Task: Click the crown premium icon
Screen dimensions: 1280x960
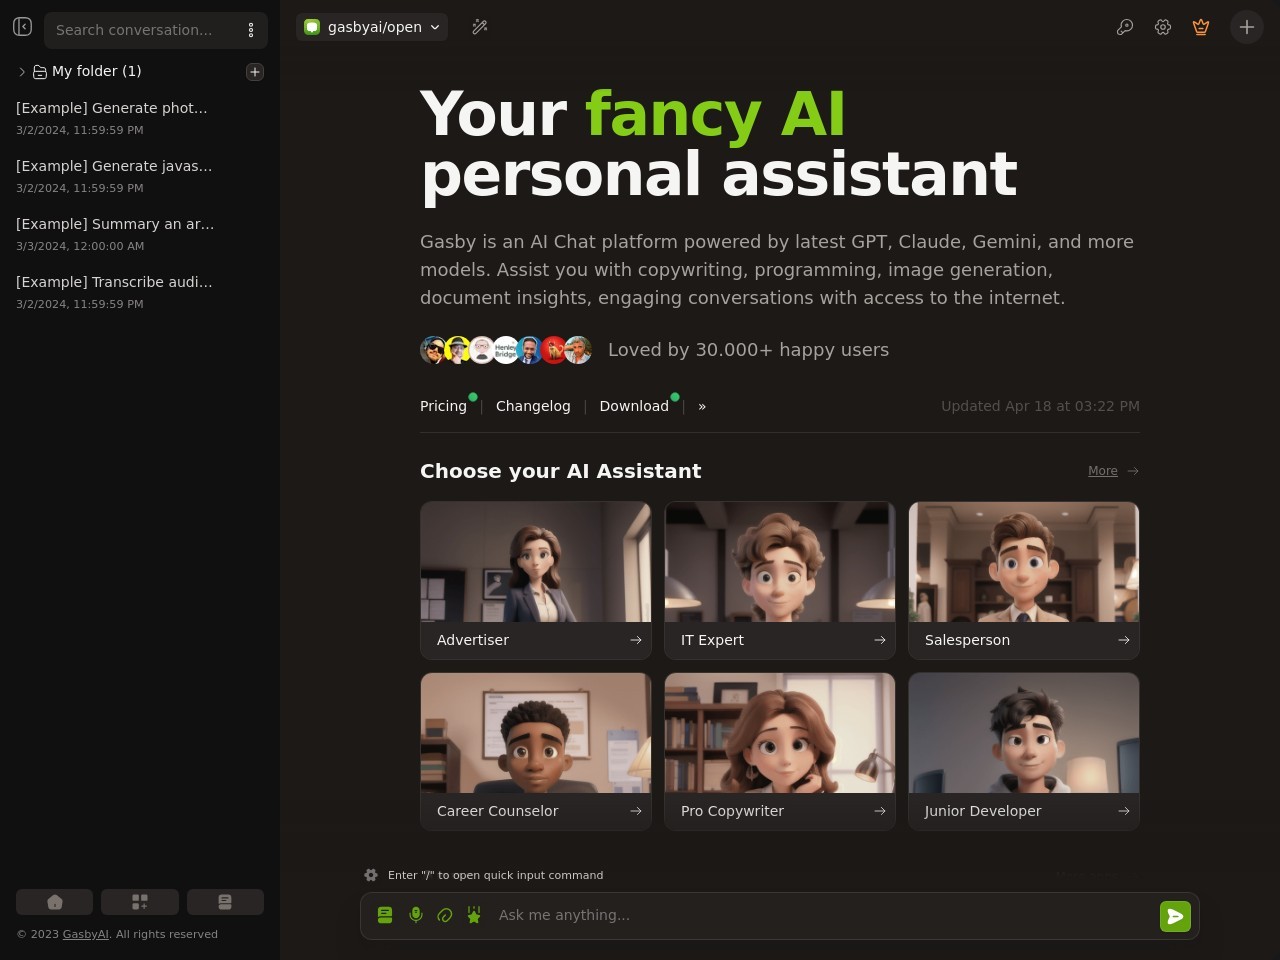Action: pos(1201,27)
